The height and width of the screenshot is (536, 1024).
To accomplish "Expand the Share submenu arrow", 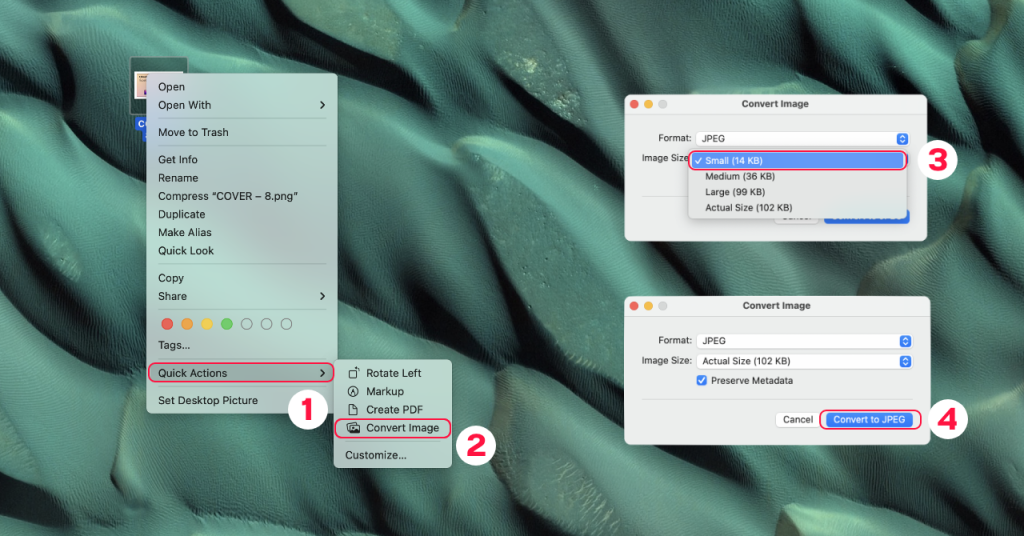I will [x=322, y=296].
